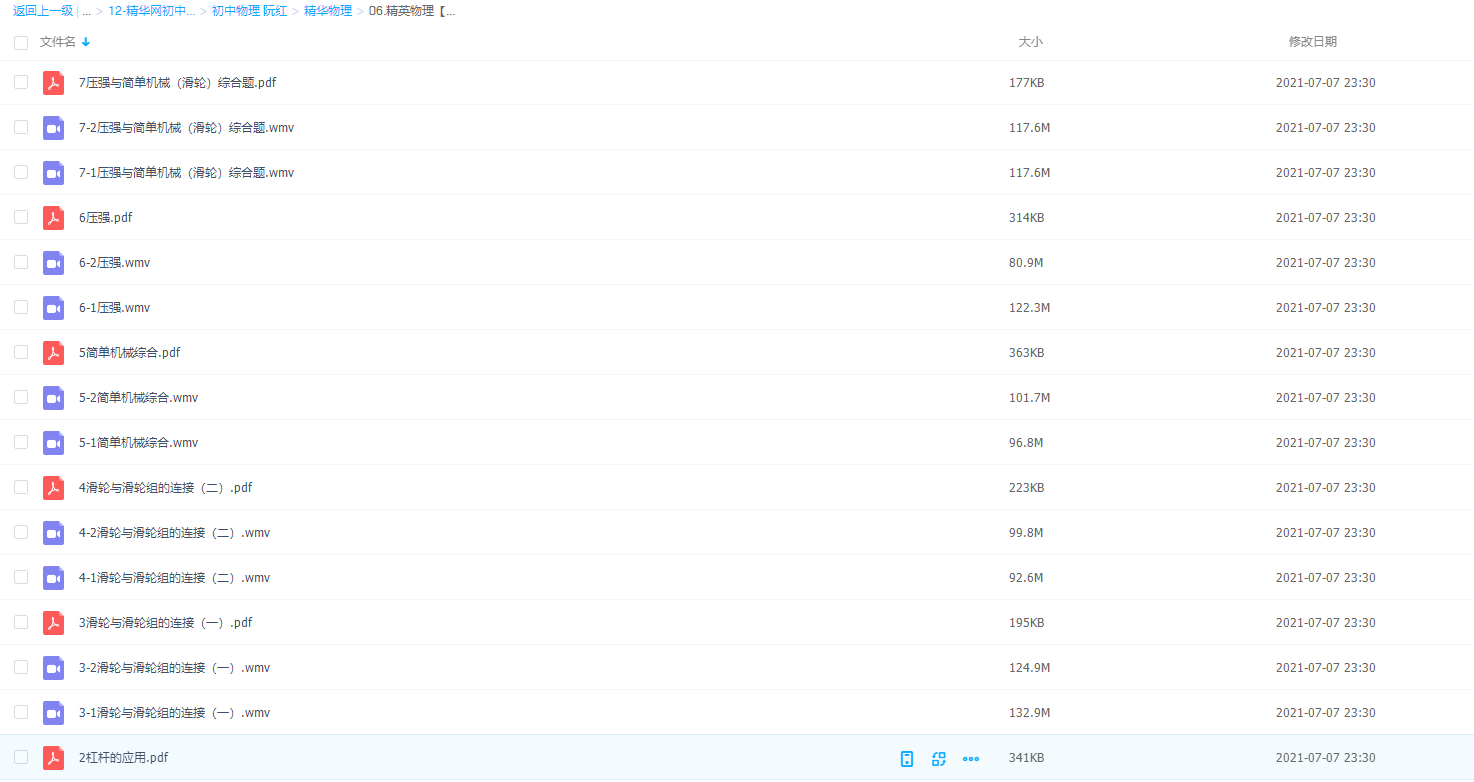Click the PDF icon of 7压强与简单机械（滑轮）综合题.pdf
The width and height of the screenshot is (1474, 782).
[53, 83]
